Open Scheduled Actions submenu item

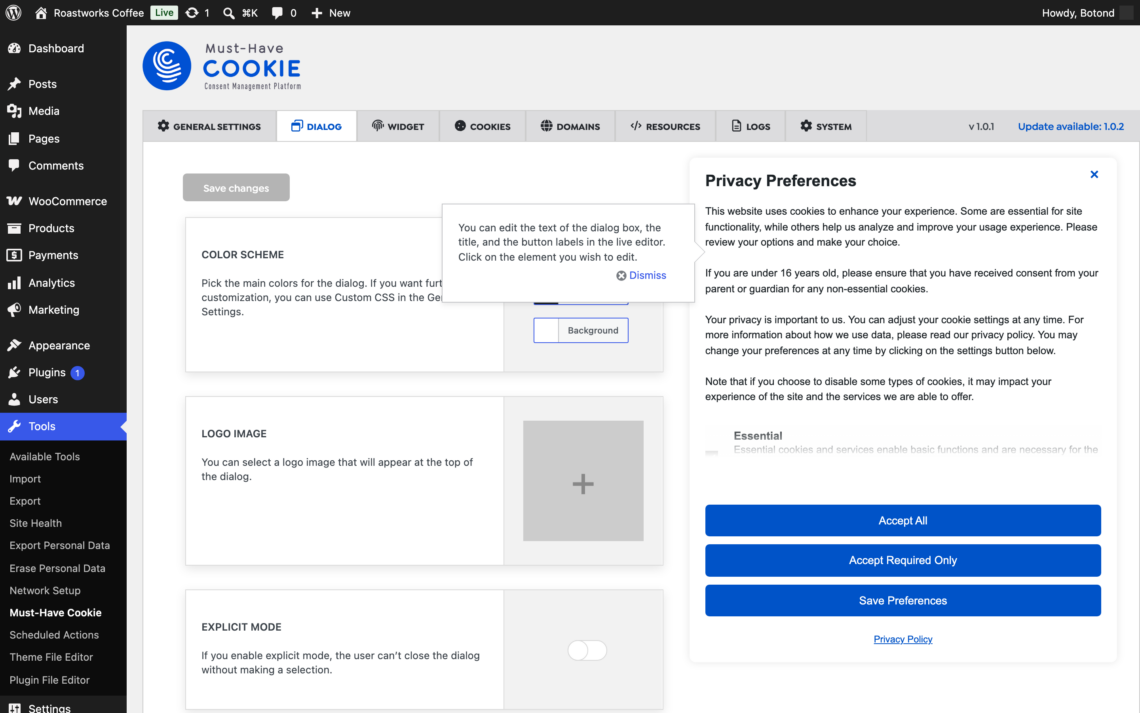click(x=54, y=635)
